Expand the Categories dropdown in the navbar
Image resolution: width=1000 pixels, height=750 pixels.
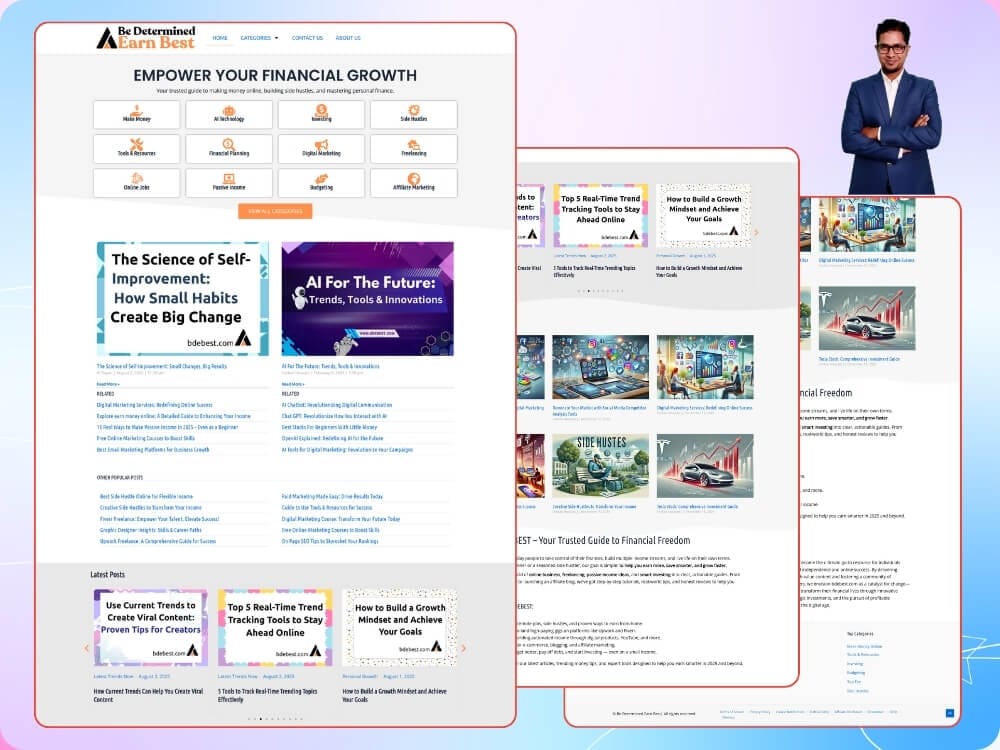coord(257,38)
